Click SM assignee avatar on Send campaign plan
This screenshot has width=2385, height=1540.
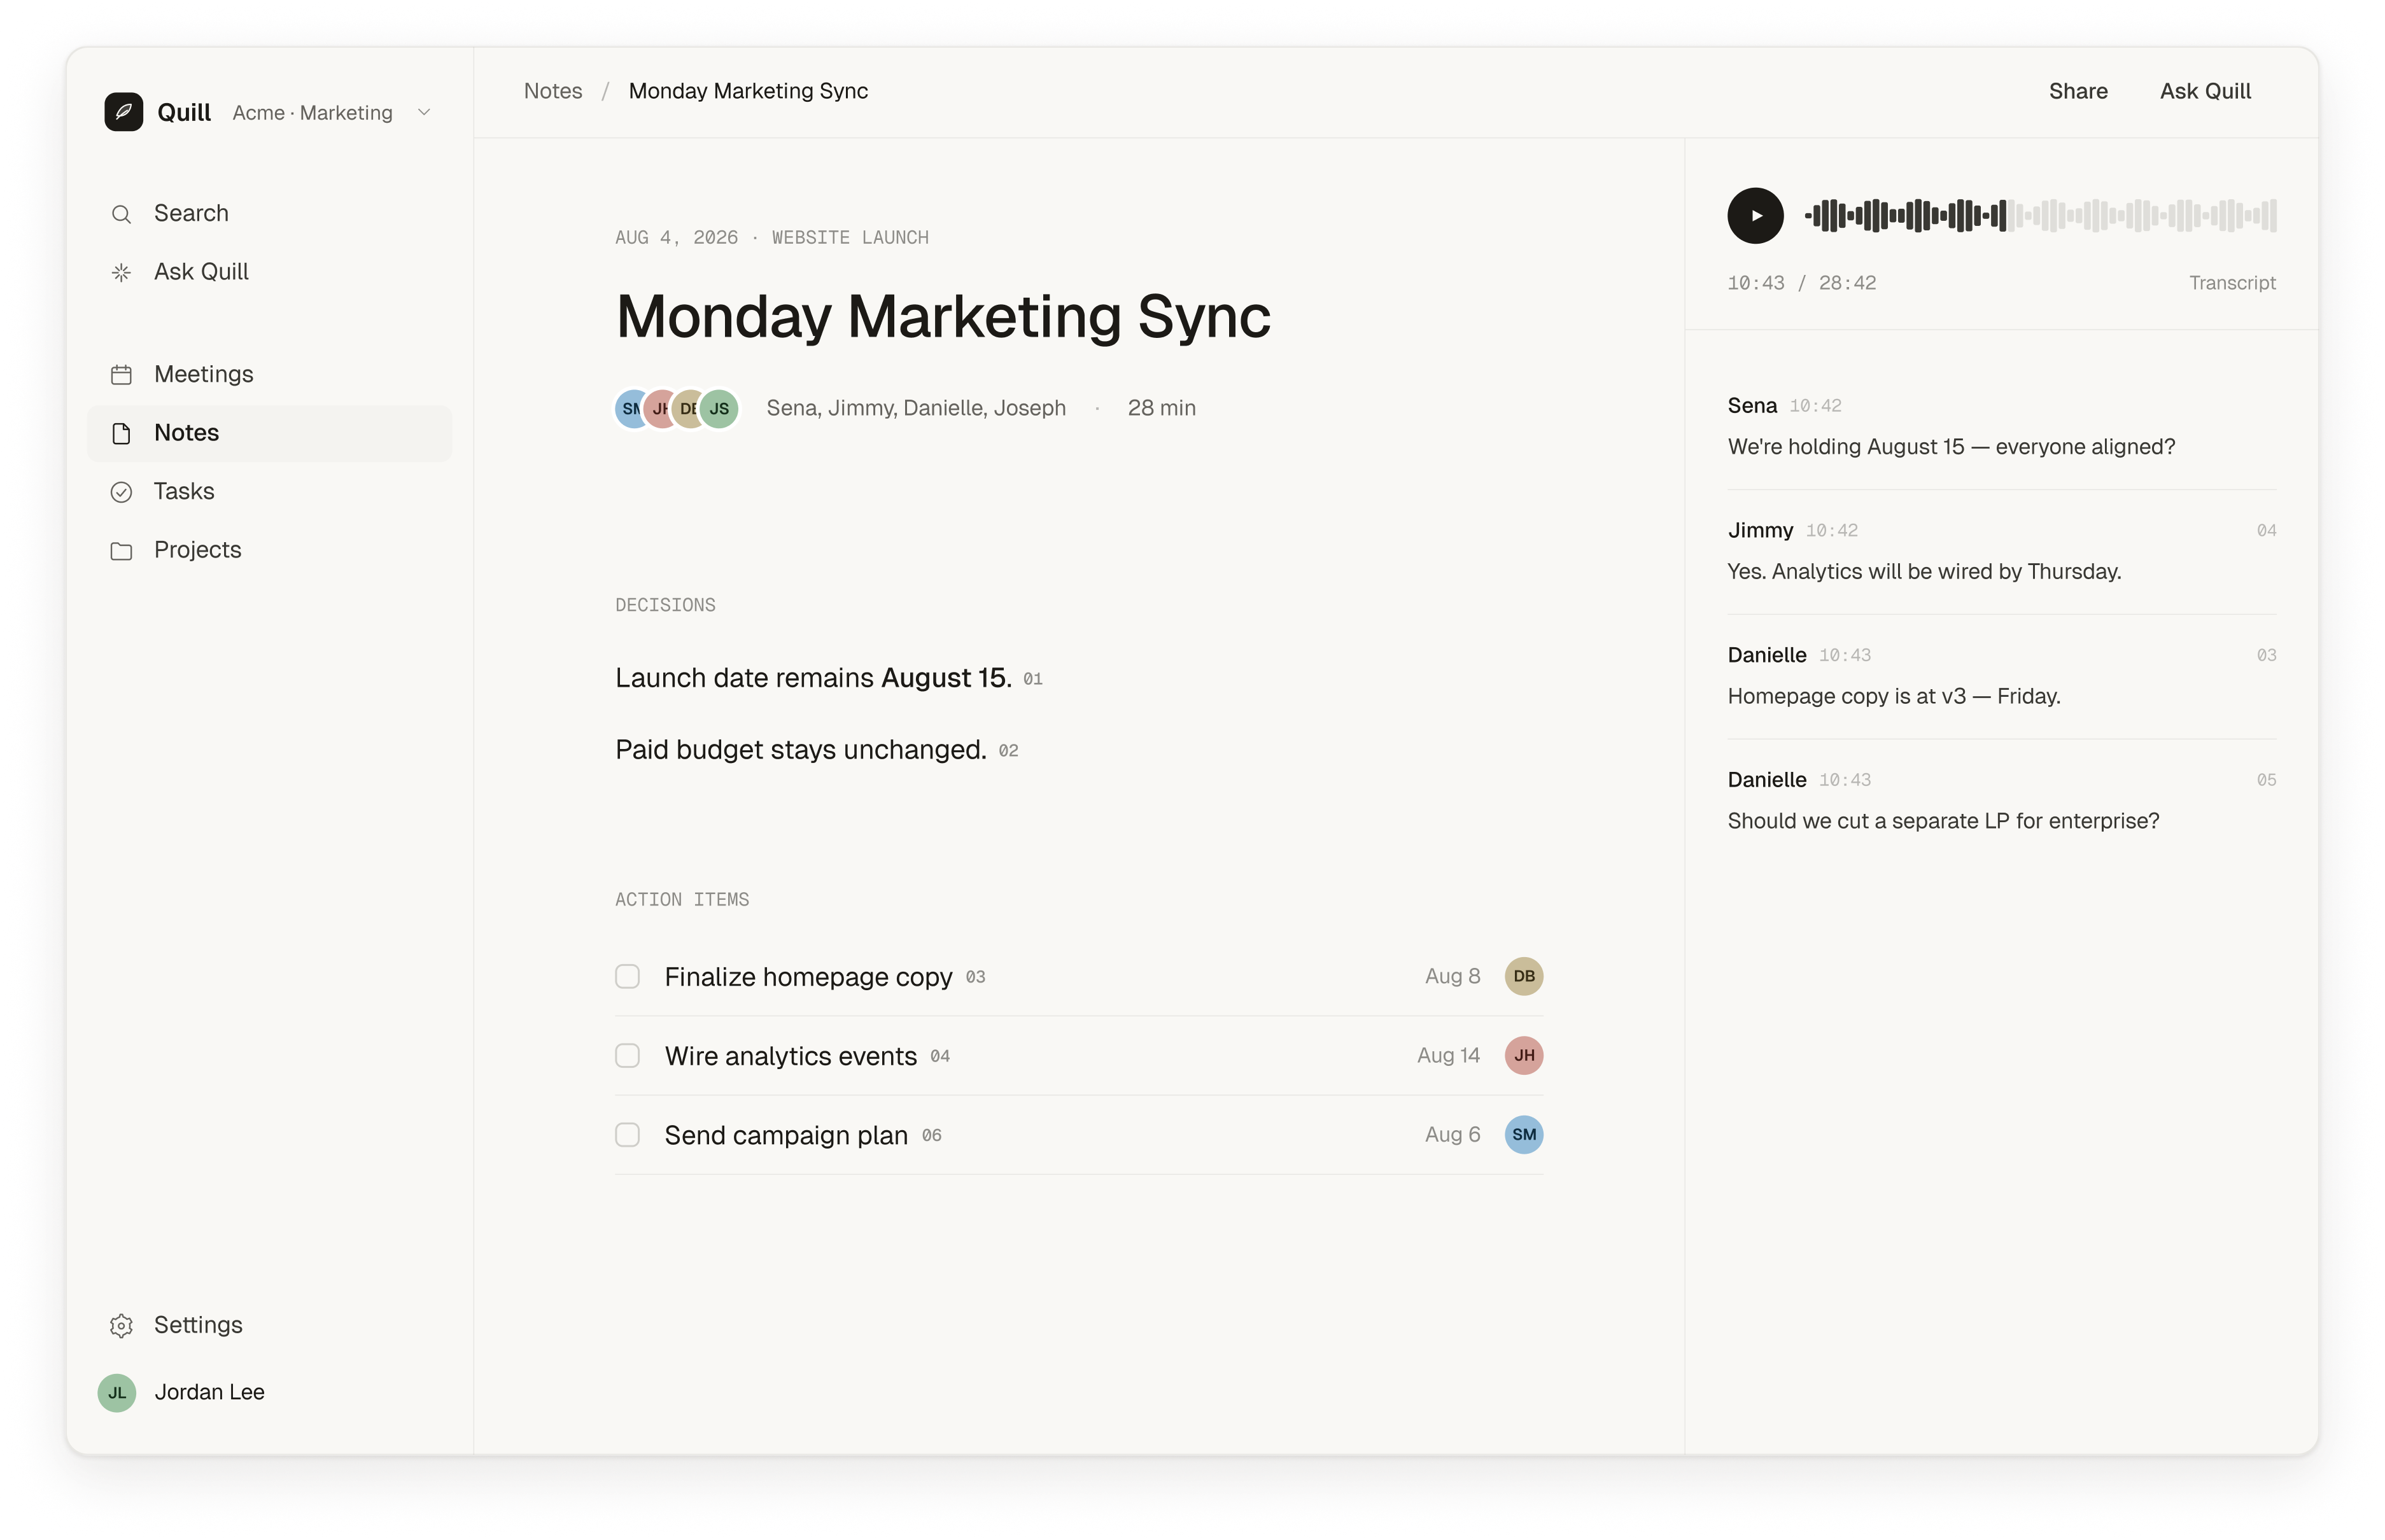tap(1523, 1135)
